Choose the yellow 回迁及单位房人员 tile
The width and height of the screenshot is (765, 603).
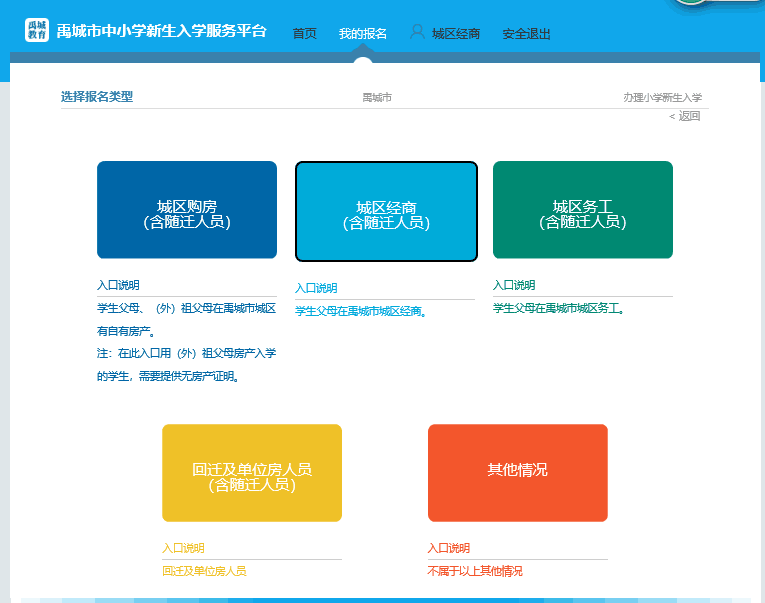[x=252, y=473]
